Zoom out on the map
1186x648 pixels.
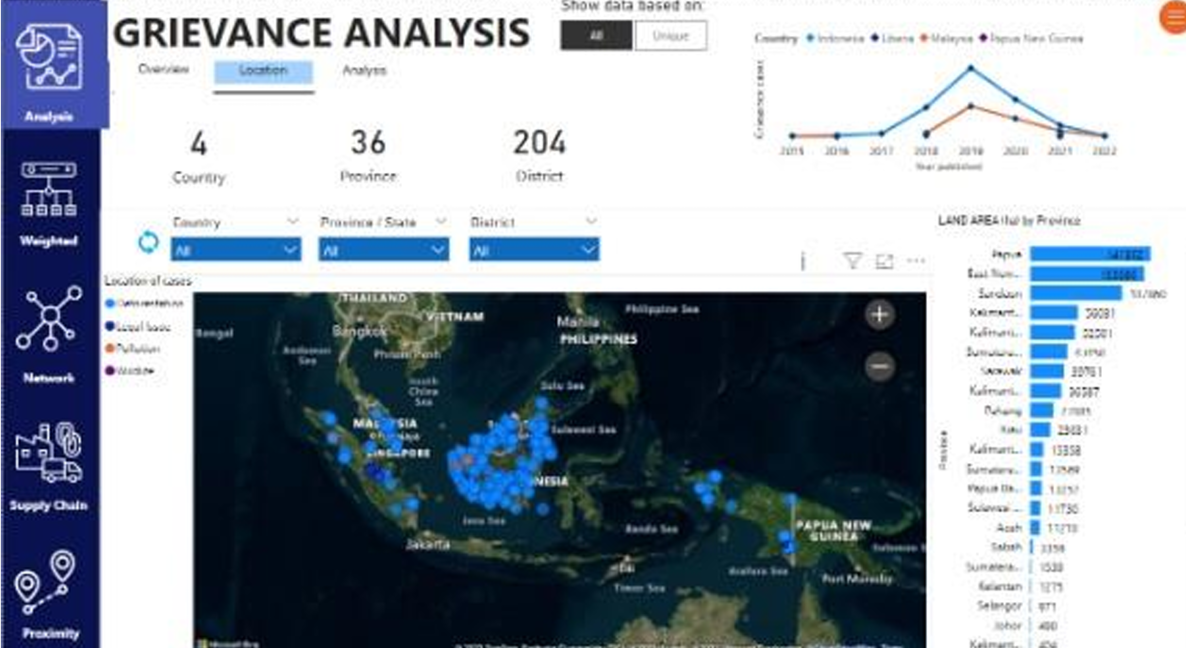(x=880, y=367)
